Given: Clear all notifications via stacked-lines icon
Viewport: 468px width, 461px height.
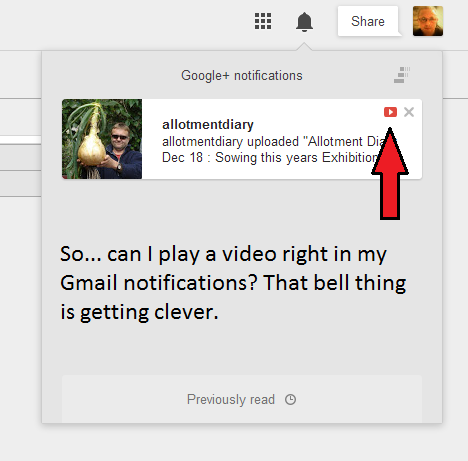Looking at the screenshot, I should click(x=401, y=75).
